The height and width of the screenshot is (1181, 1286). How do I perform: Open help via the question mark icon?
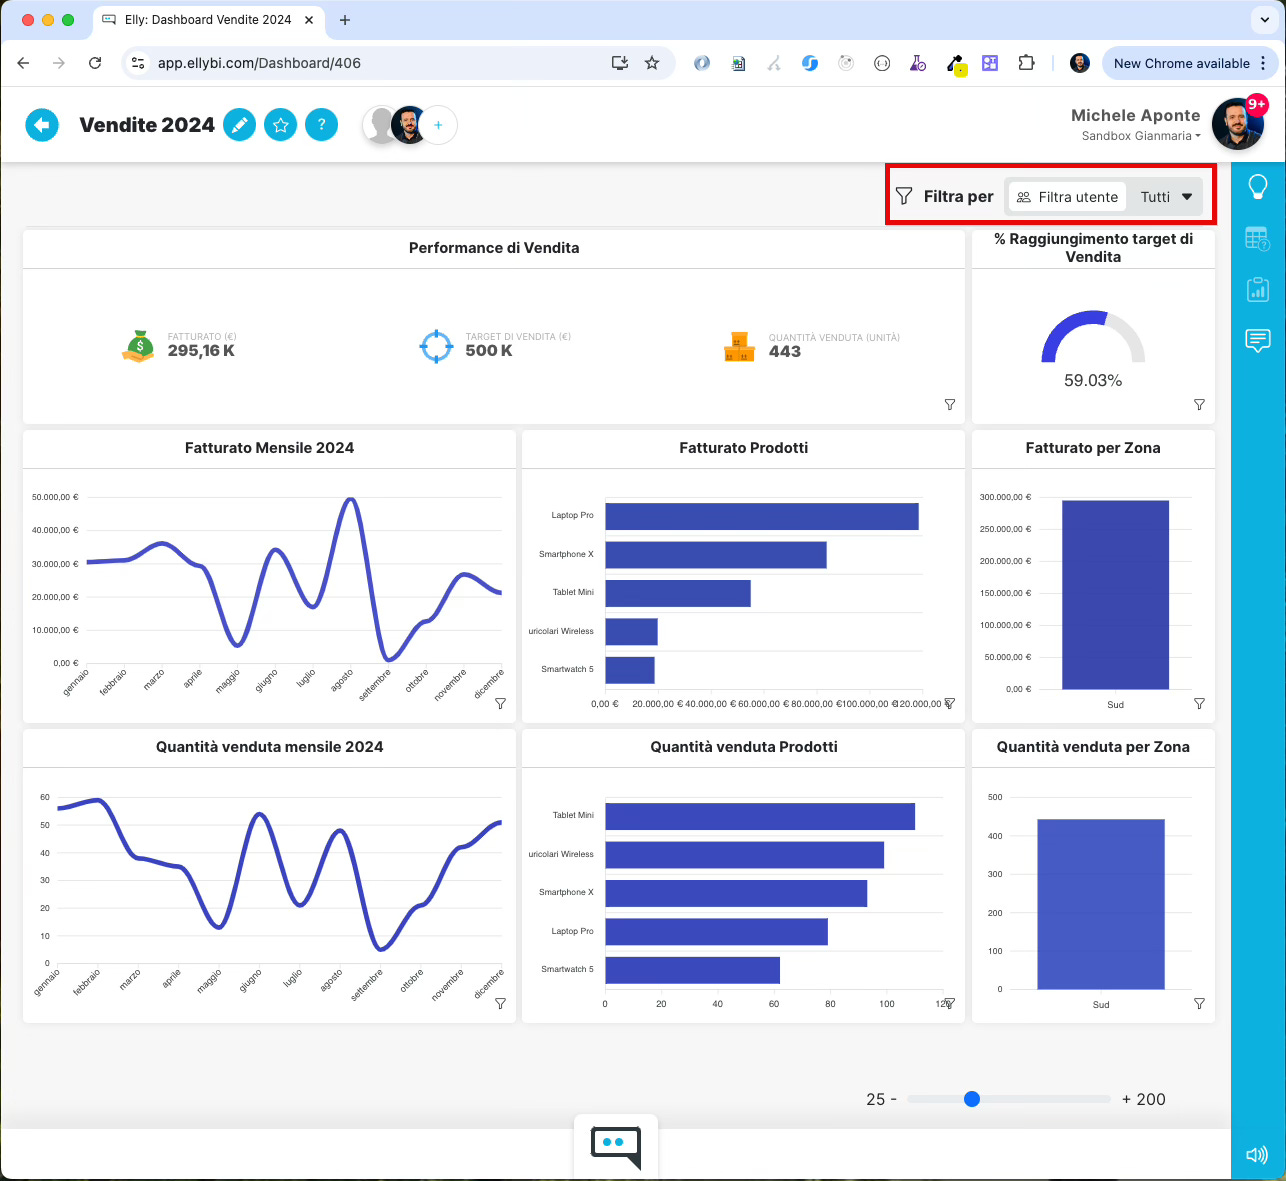click(321, 125)
